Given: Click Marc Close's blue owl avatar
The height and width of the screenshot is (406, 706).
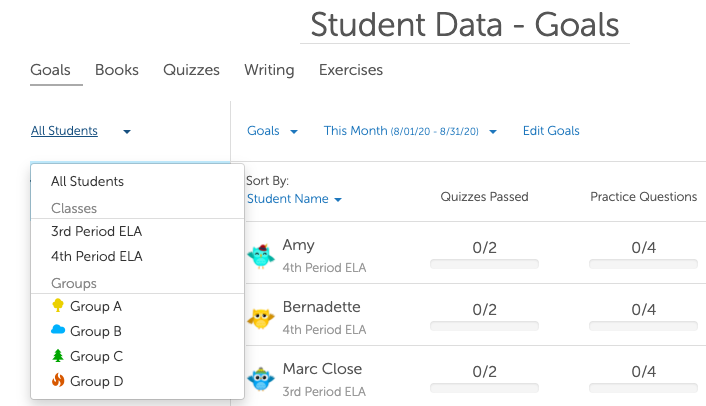Looking at the screenshot, I should coord(261,380).
